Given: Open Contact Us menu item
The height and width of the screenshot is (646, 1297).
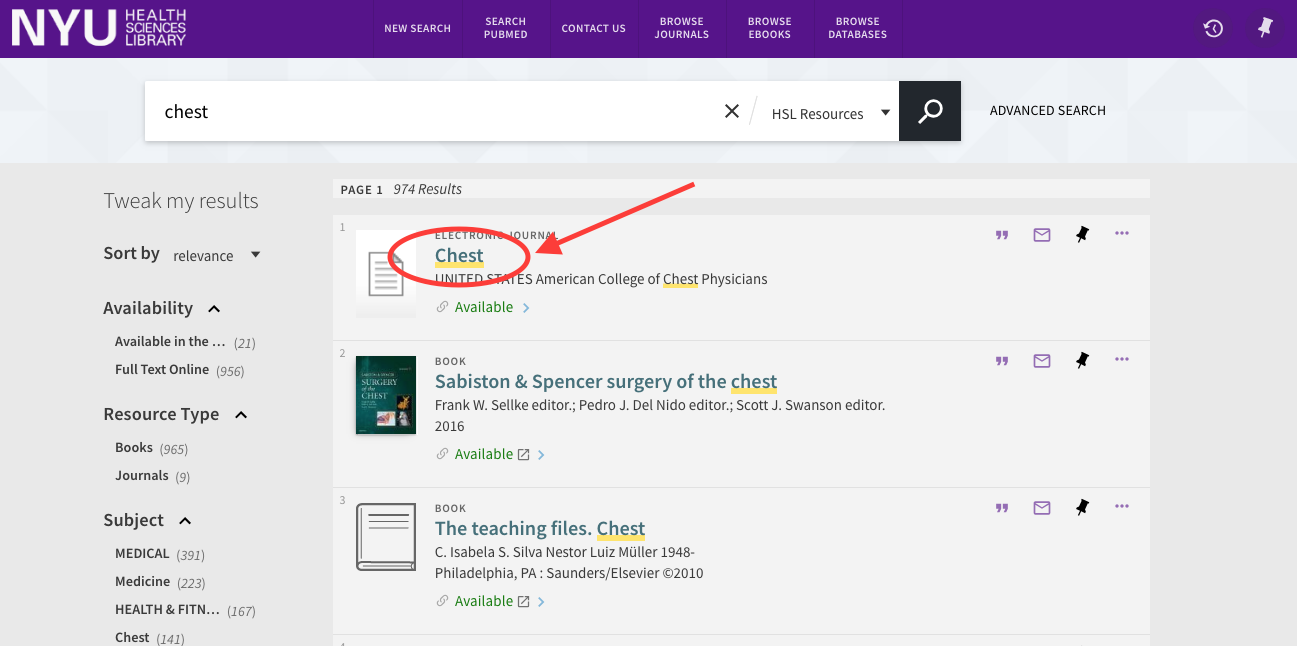Looking at the screenshot, I should point(593,28).
